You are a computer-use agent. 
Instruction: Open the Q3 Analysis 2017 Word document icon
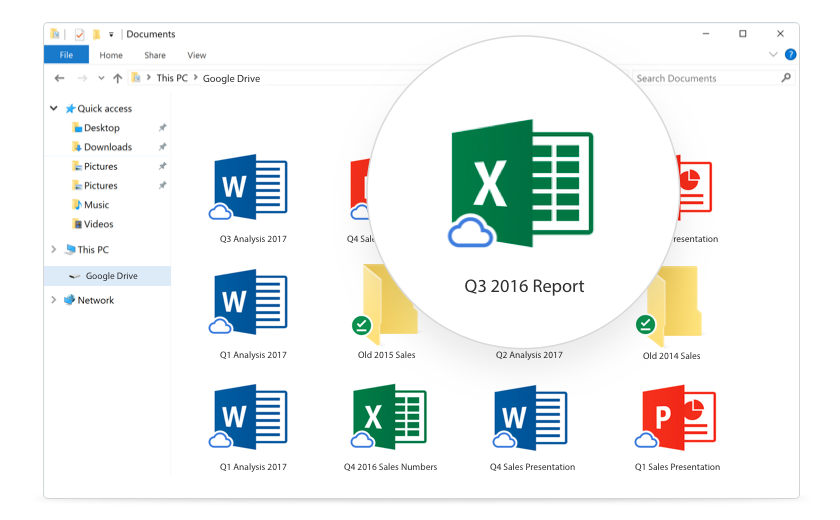(x=250, y=187)
